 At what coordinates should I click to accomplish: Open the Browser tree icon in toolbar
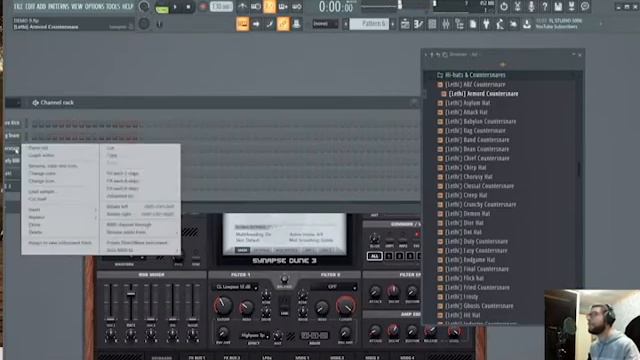point(459,24)
